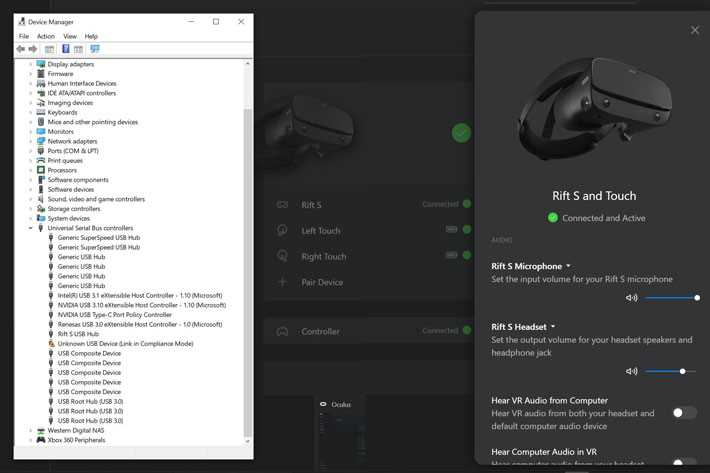Click the Firmware category icon

point(41,73)
